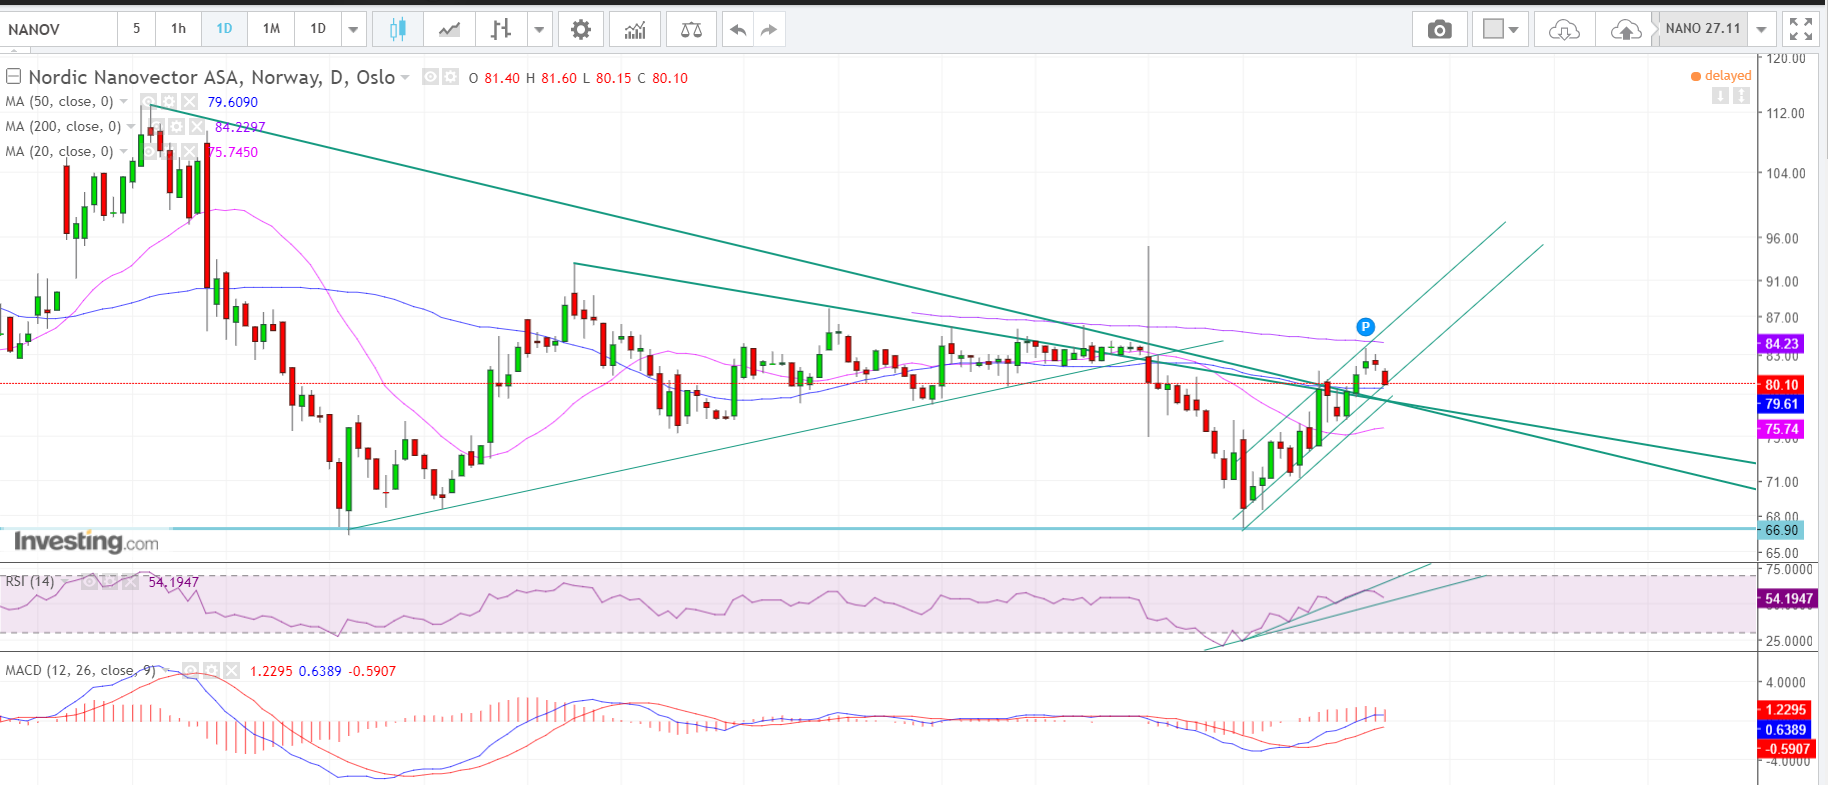Click the orange delayed data indicator
1828x785 pixels.
pos(1721,76)
